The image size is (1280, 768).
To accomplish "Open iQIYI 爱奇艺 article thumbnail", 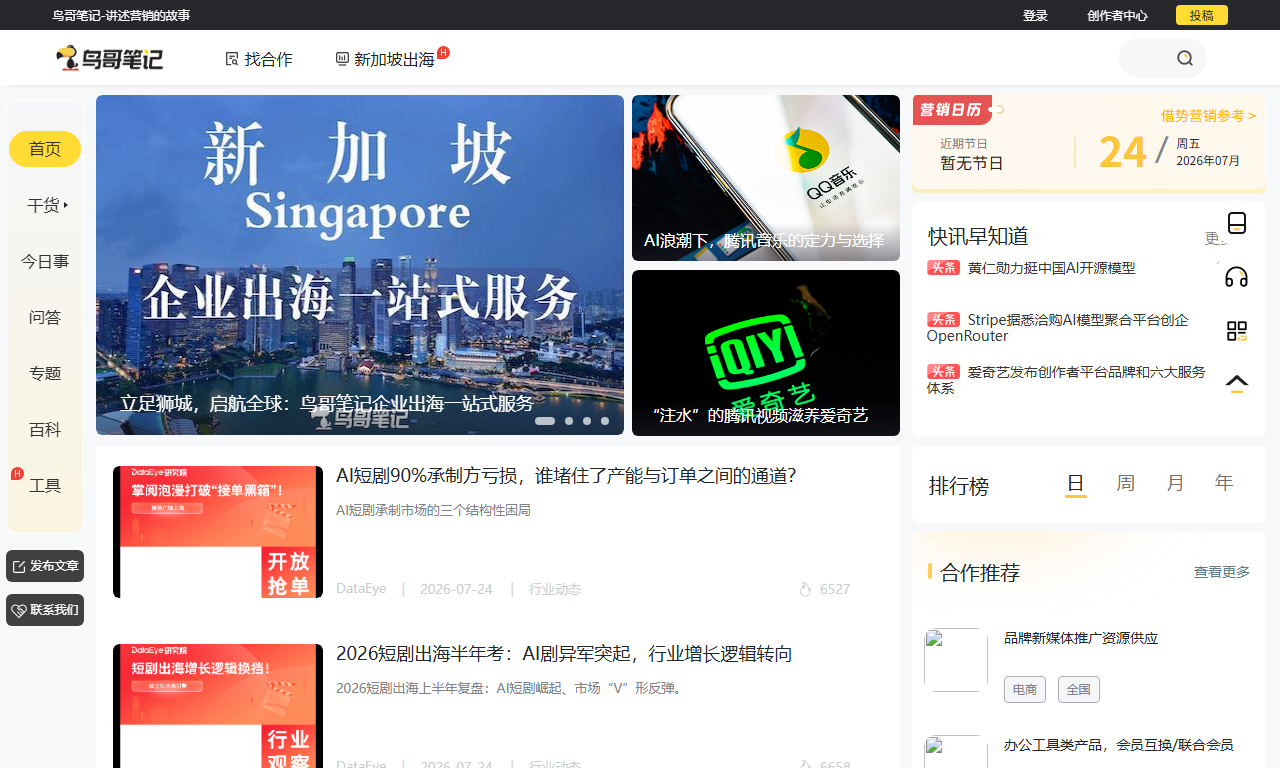I will click(x=766, y=353).
